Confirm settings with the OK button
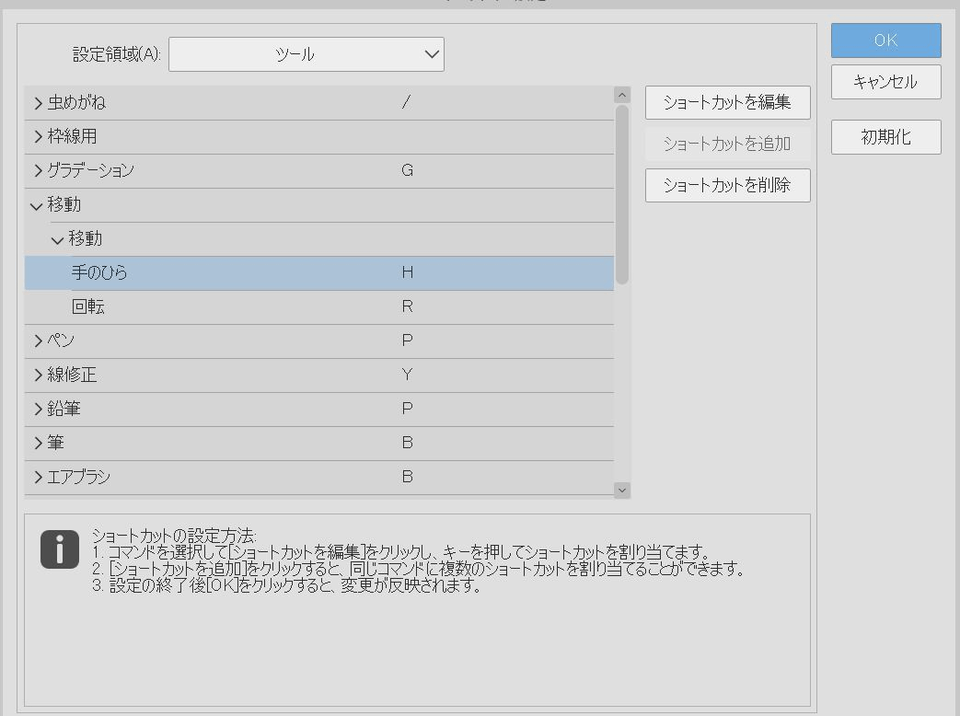This screenshot has width=960, height=716. pos(884,41)
